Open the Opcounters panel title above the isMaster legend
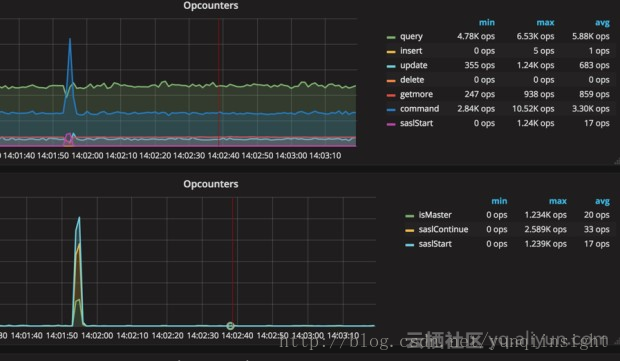The image size is (620, 361). (211, 184)
